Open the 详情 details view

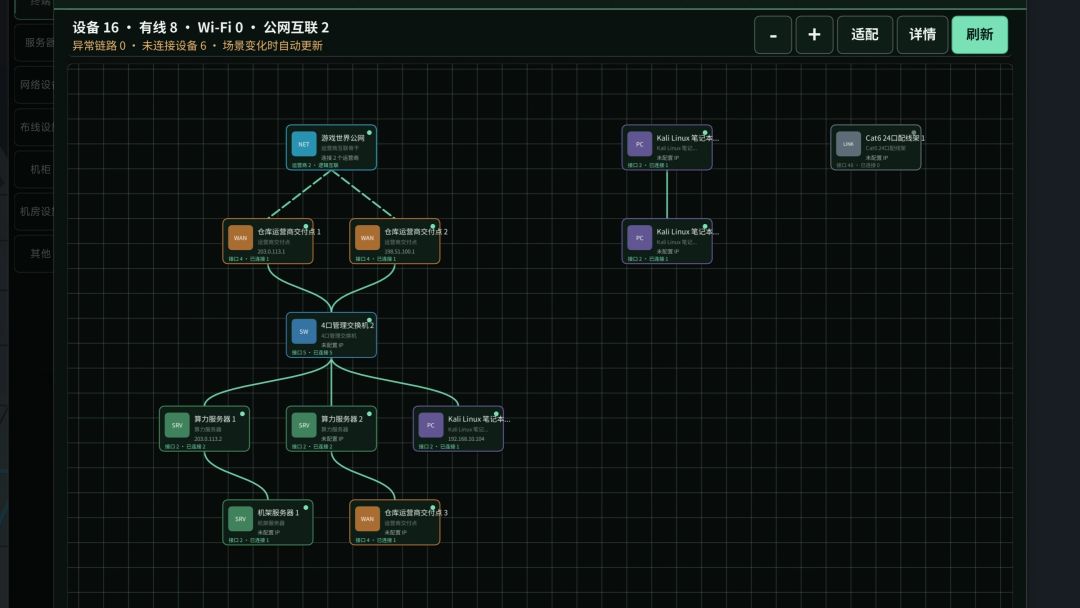922,34
